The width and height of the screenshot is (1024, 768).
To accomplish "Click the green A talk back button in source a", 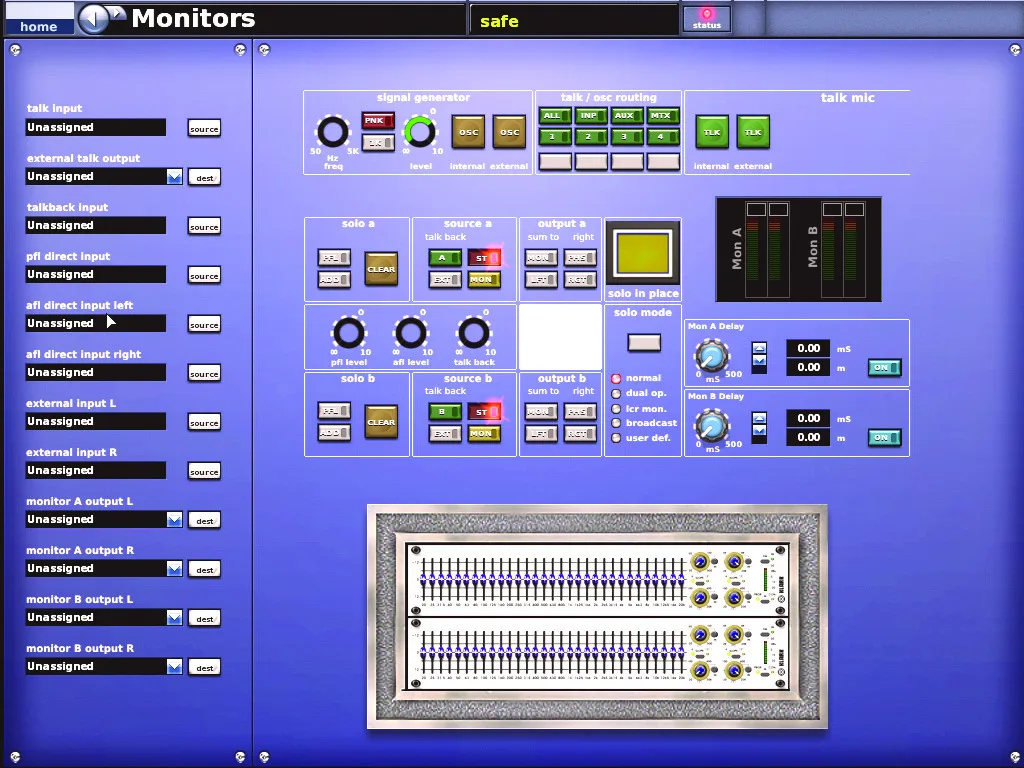I will click(445, 258).
